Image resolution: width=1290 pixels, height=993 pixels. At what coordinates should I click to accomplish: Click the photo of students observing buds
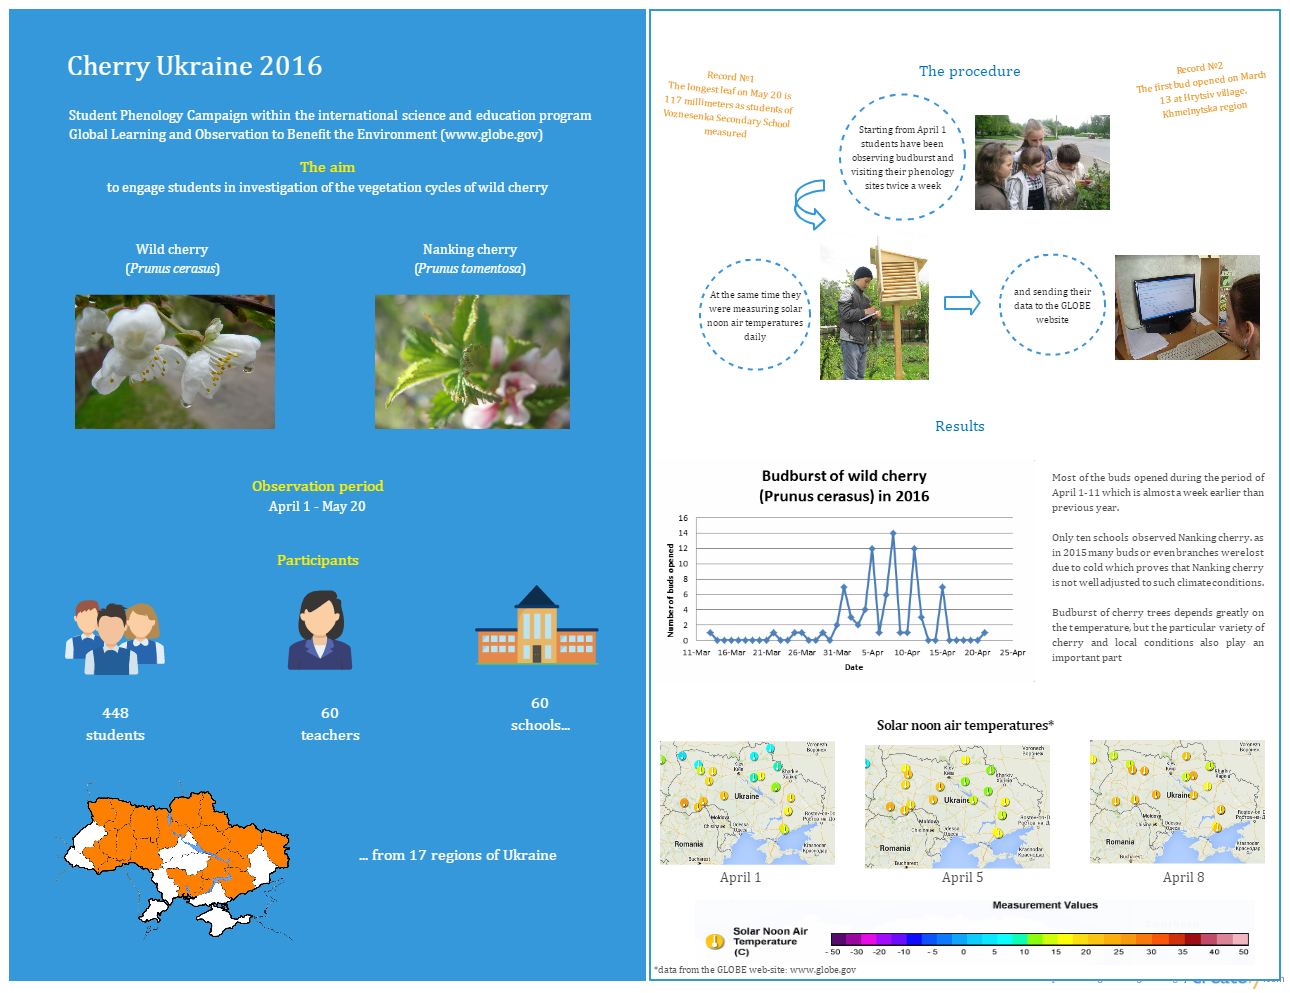pos(1042,162)
